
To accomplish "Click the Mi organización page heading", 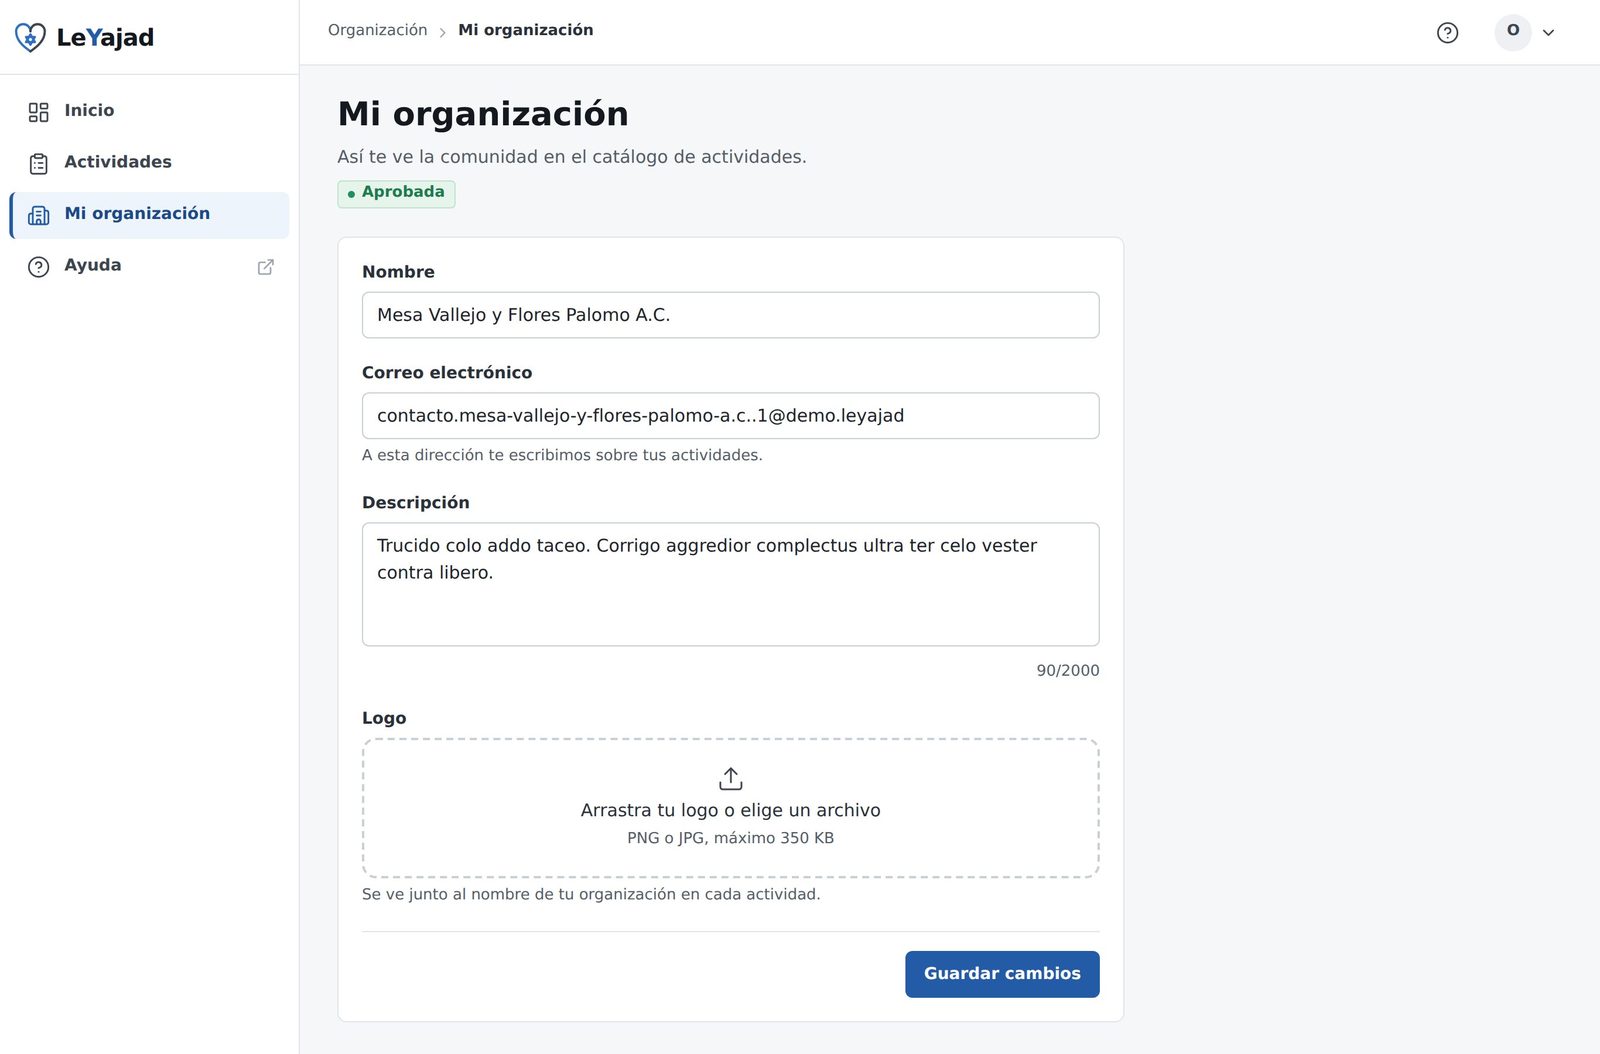I will 483,114.
